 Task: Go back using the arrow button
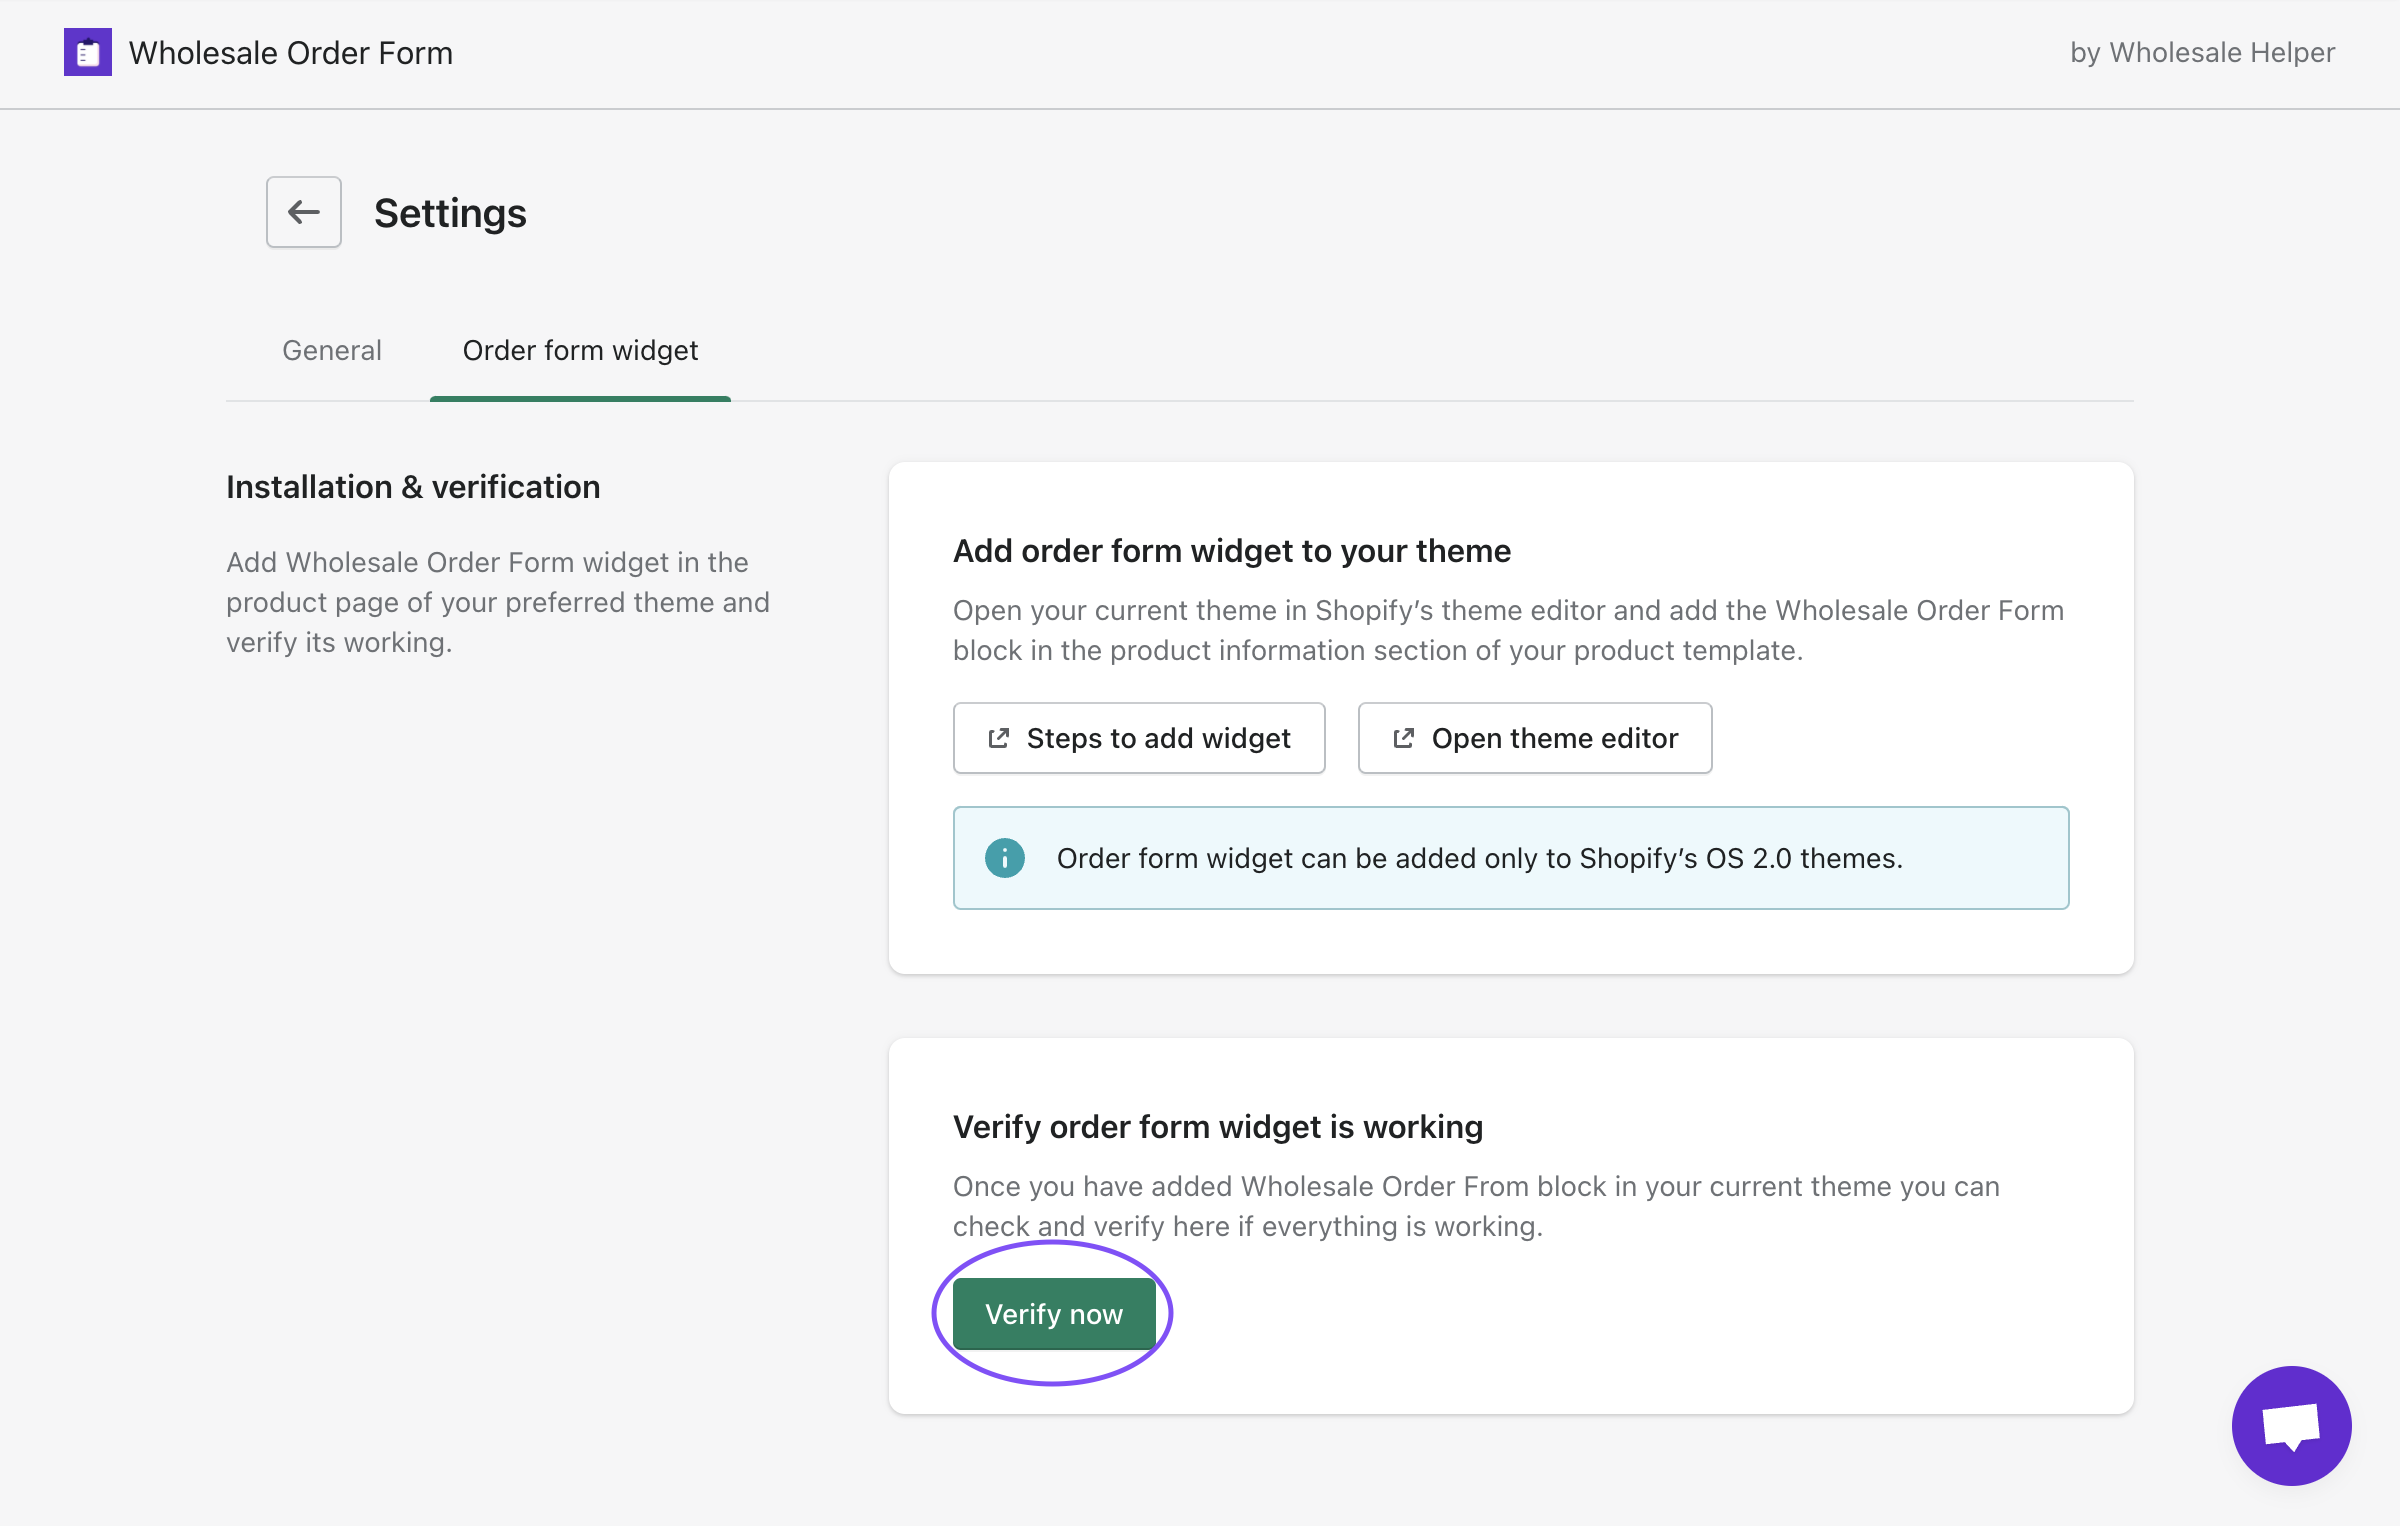304,212
